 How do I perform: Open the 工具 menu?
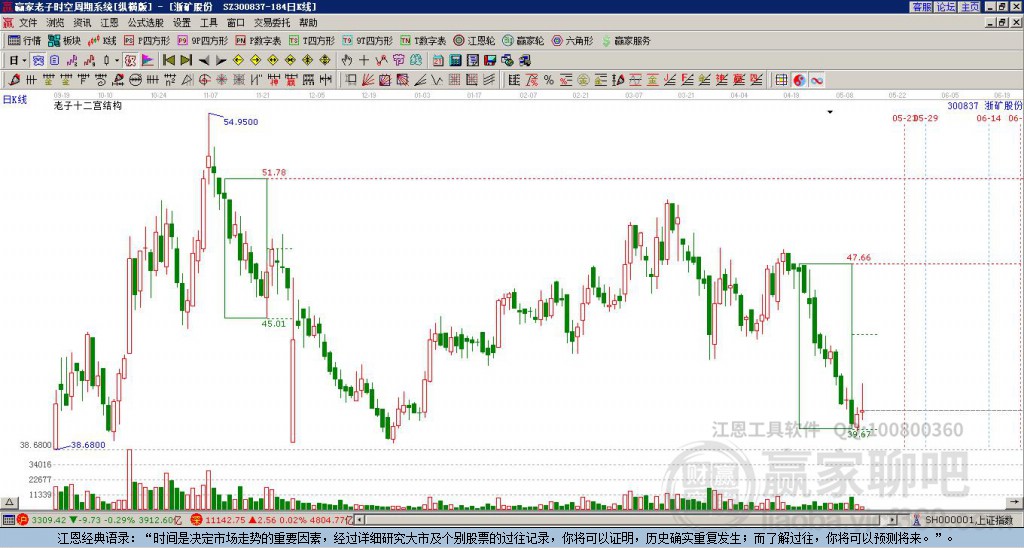click(x=209, y=23)
